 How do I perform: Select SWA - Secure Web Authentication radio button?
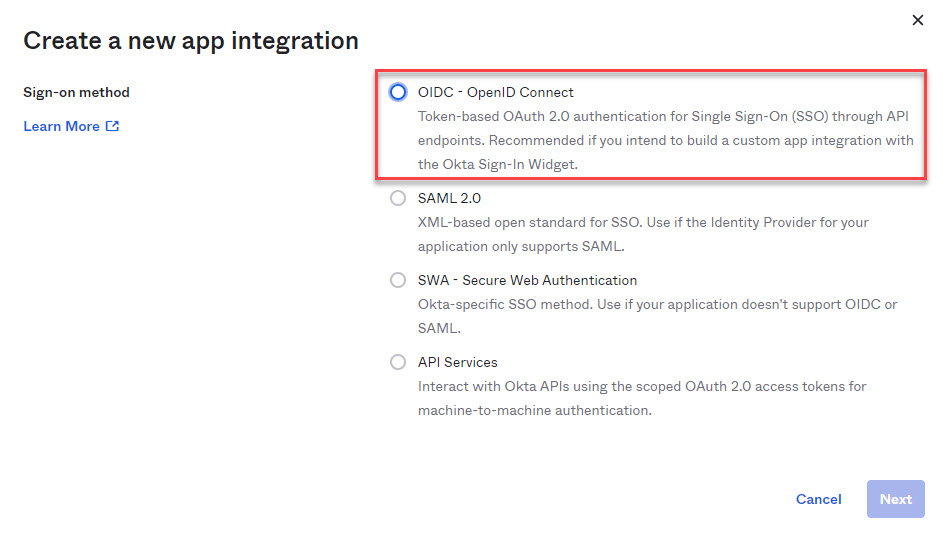398,280
